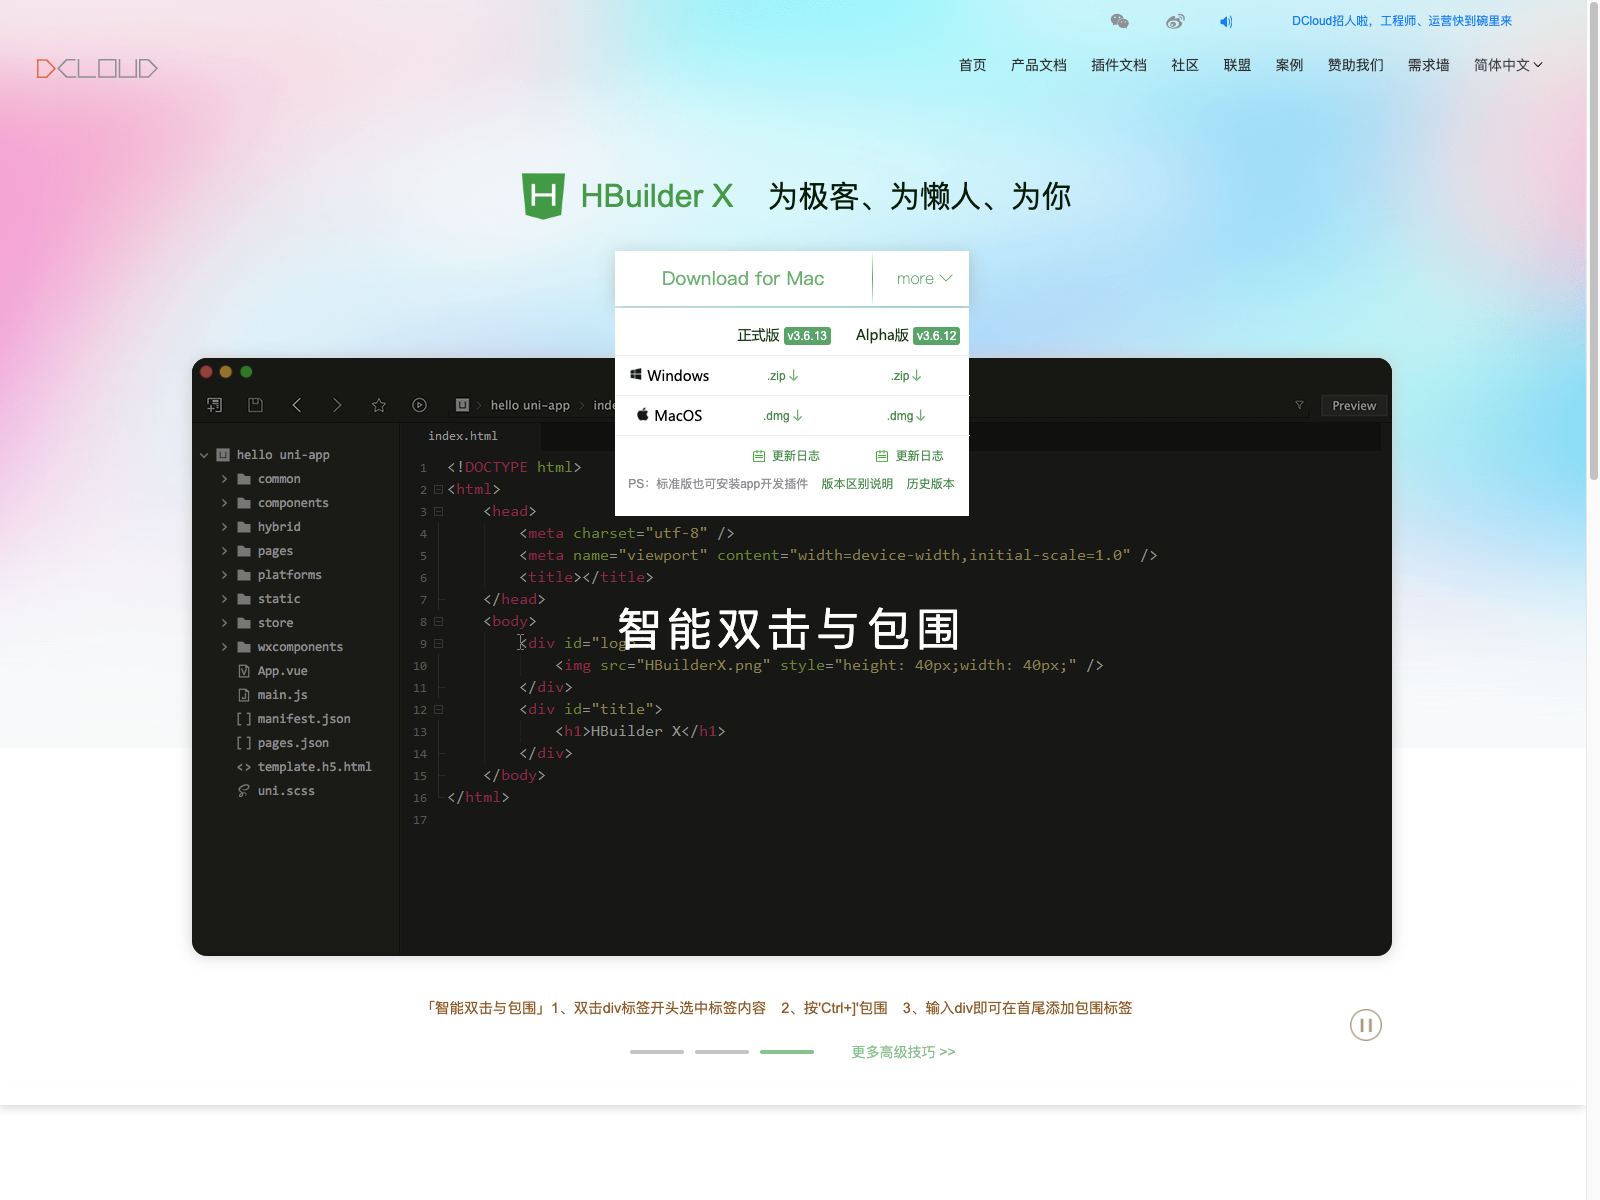Open 插件文档 nav item
Image resolution: width=1600 pixels, height=1200 pixels.
[x=1119, y=65]
